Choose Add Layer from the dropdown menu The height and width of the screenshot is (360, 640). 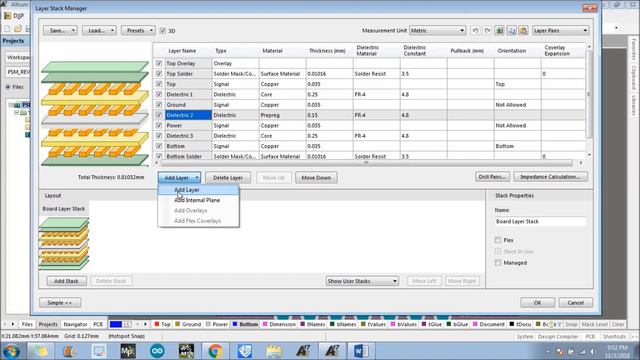coord(198,190)
